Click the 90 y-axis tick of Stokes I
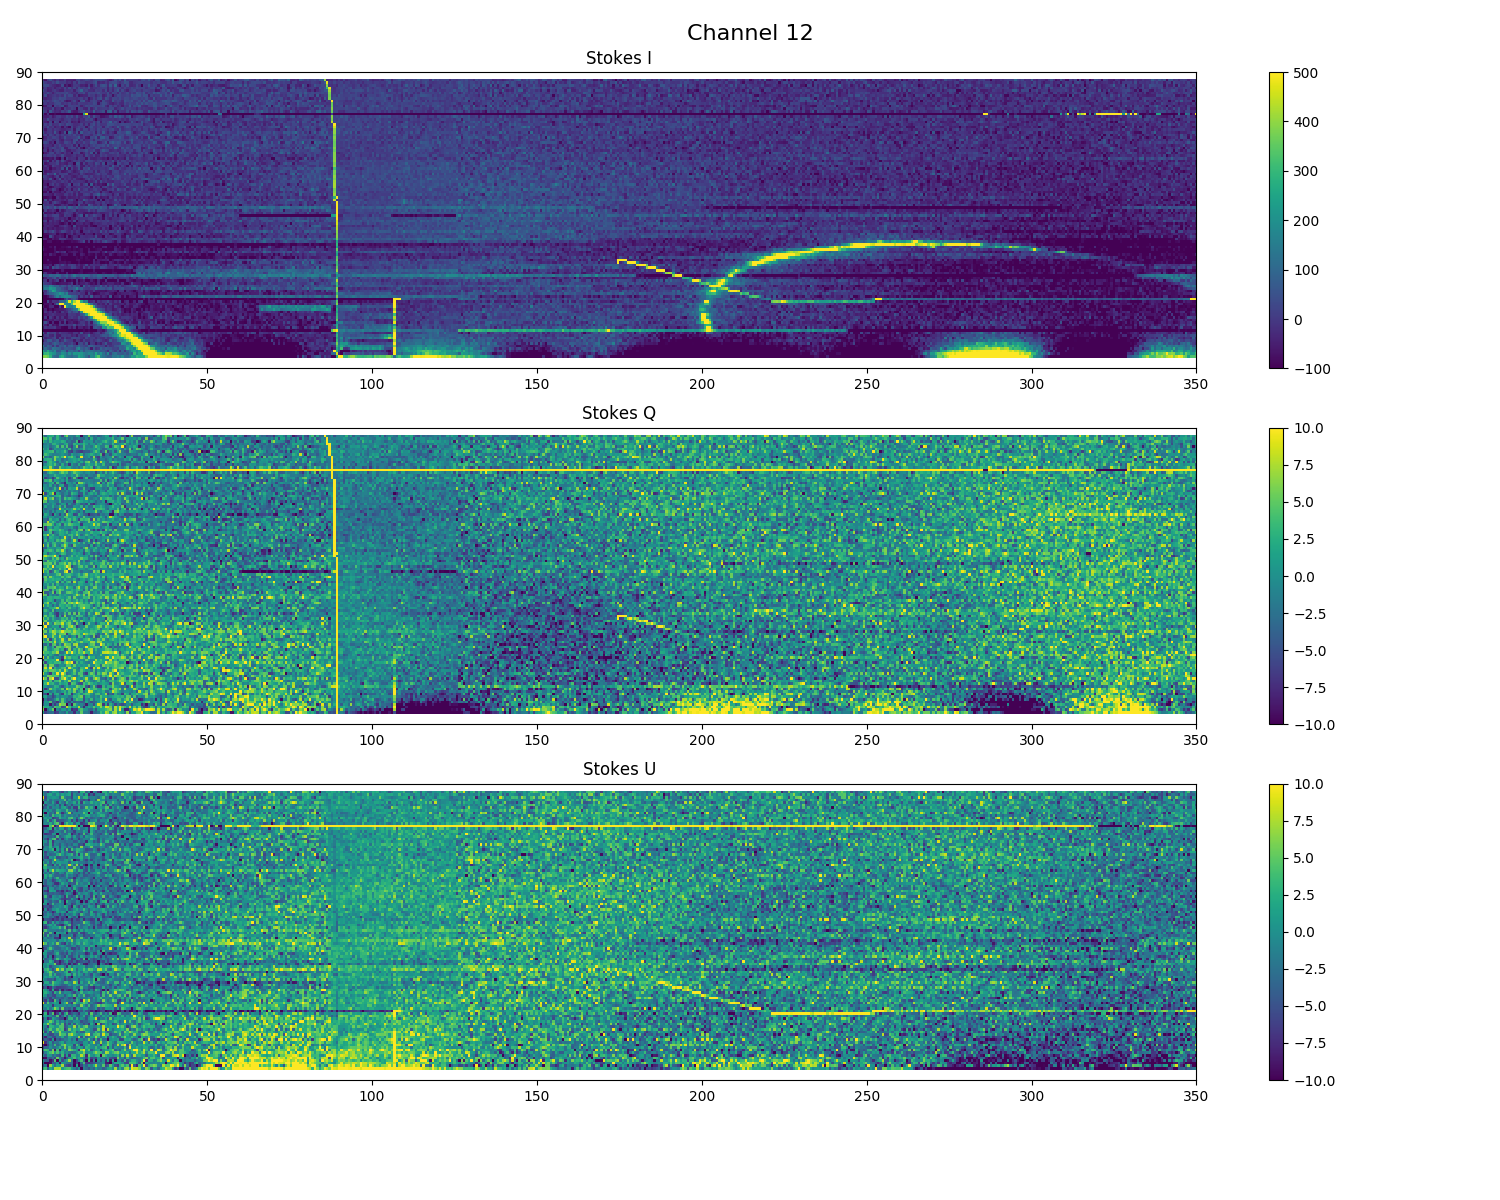Image resolution: width=1500 pixels, height=1200 pixels. click(25, 73)
